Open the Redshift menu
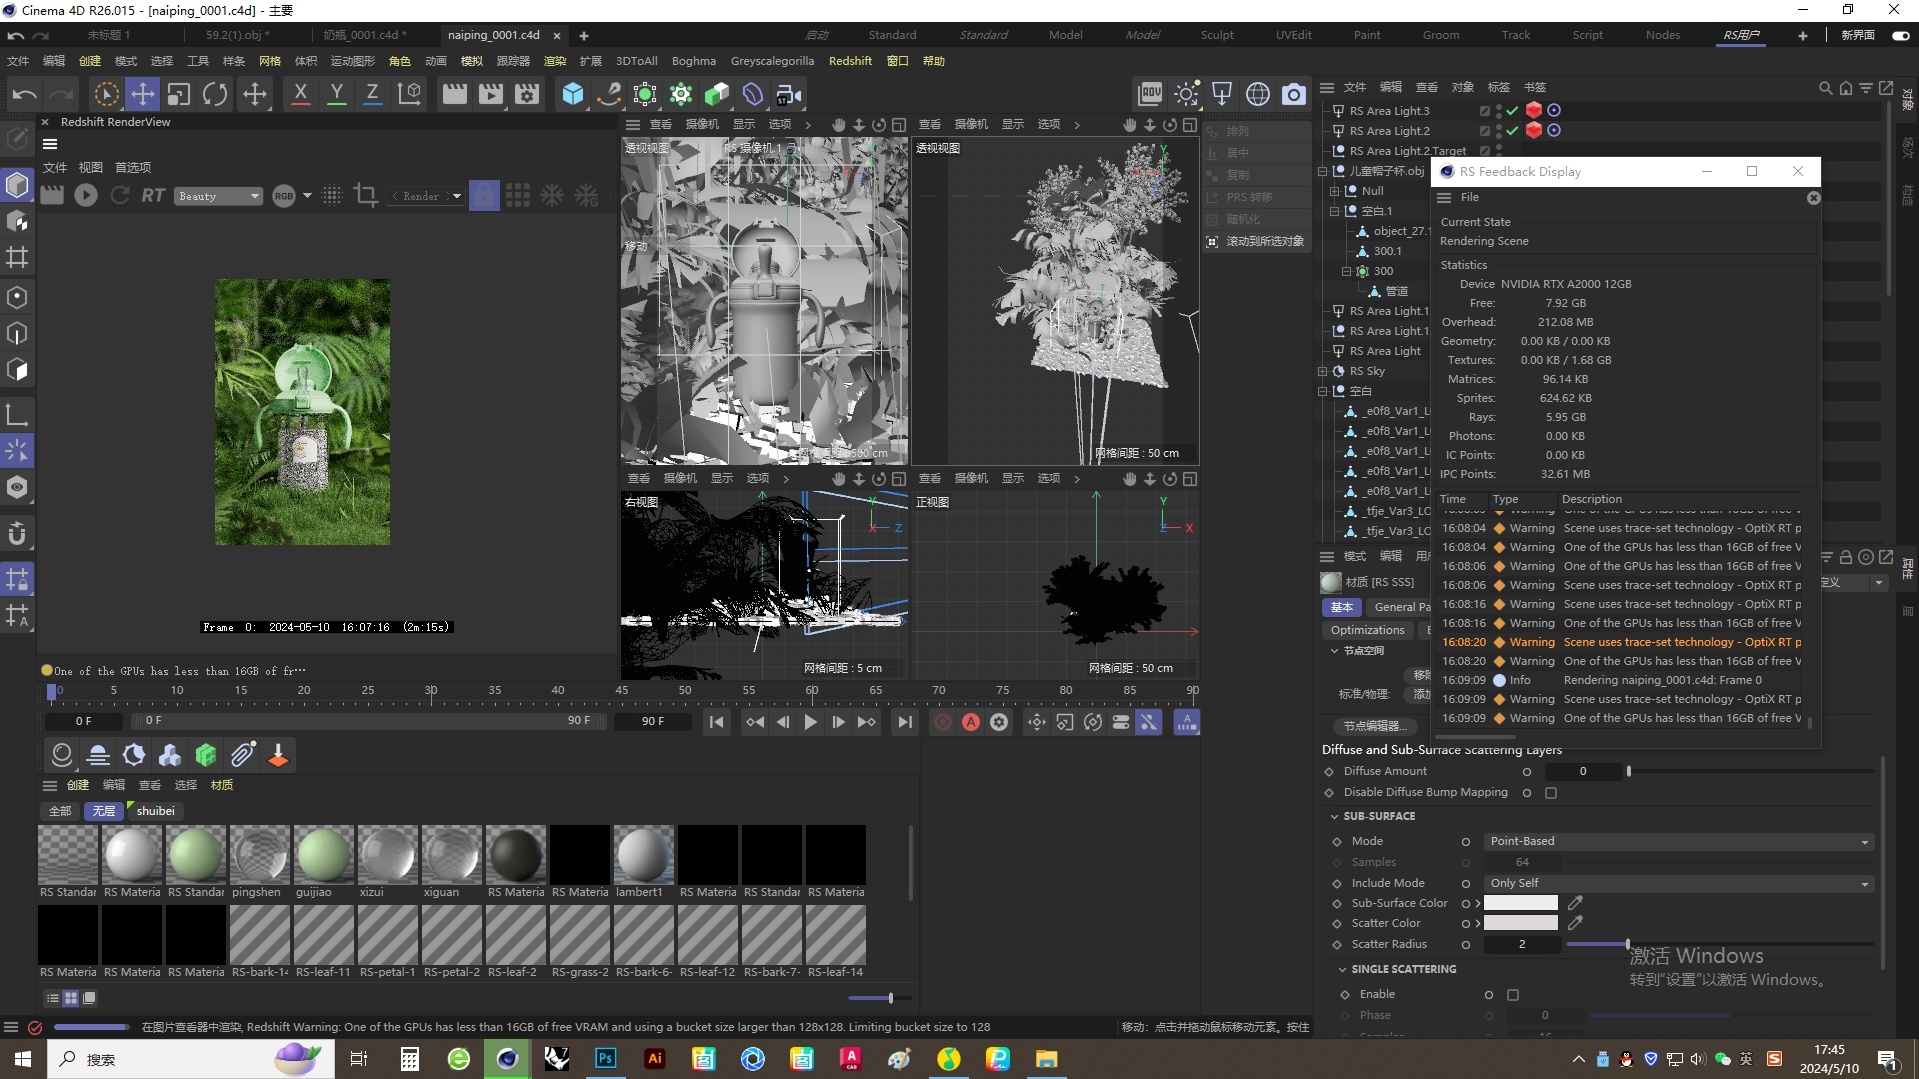 click(850, 61)
